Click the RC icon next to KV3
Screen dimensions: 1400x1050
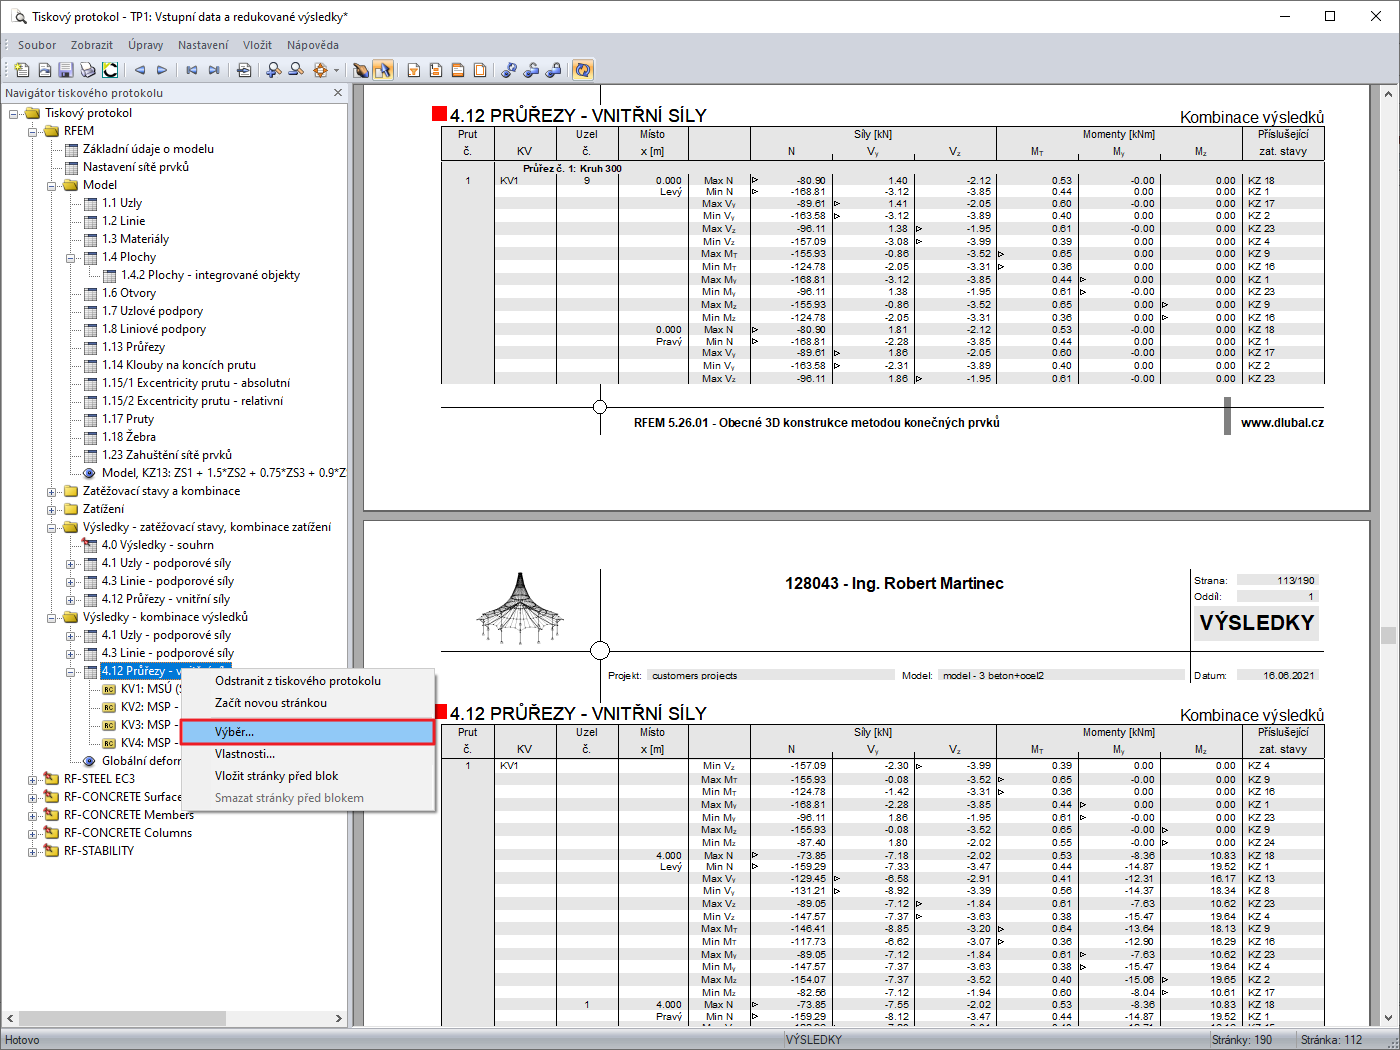pyautogui.click(x=109, y=725)
